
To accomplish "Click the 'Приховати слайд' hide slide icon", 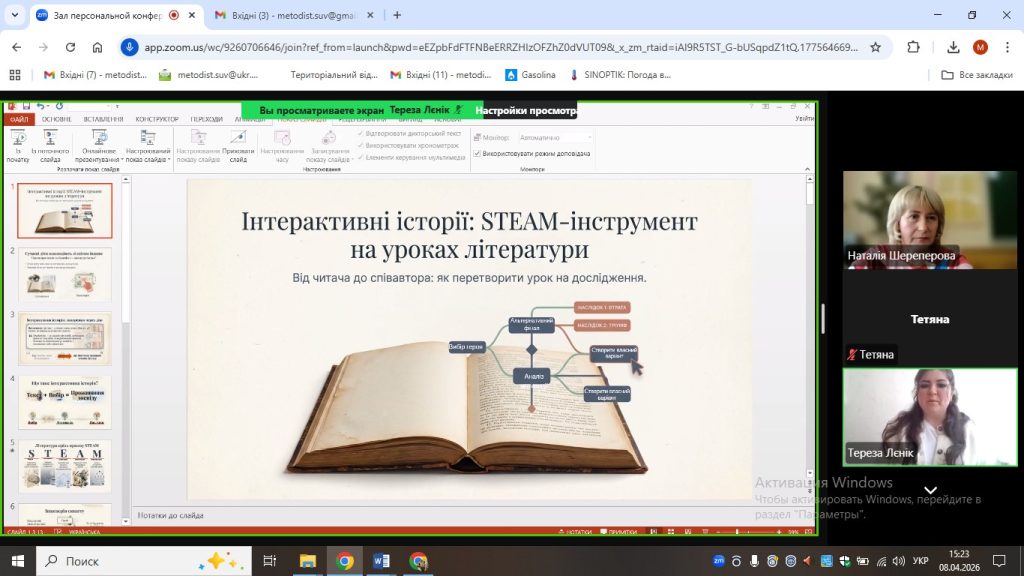I will (x=238, y=140).
